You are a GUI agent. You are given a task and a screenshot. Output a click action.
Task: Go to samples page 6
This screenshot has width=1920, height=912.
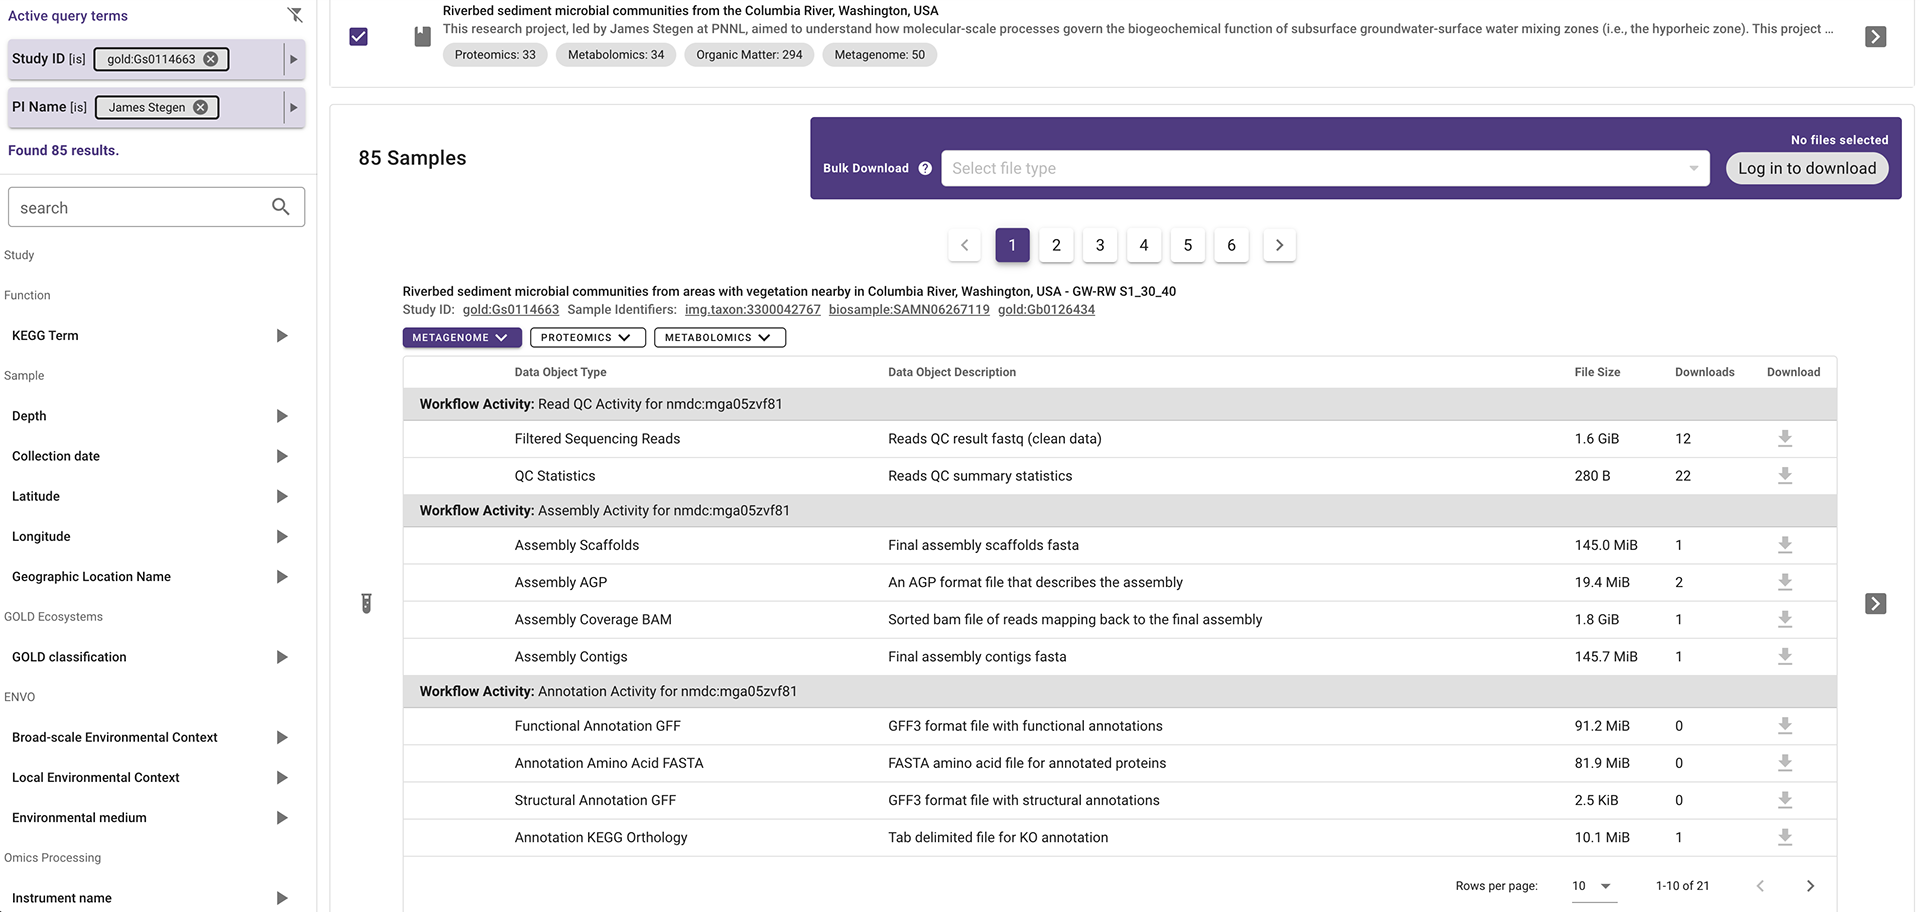[1231, 245]
